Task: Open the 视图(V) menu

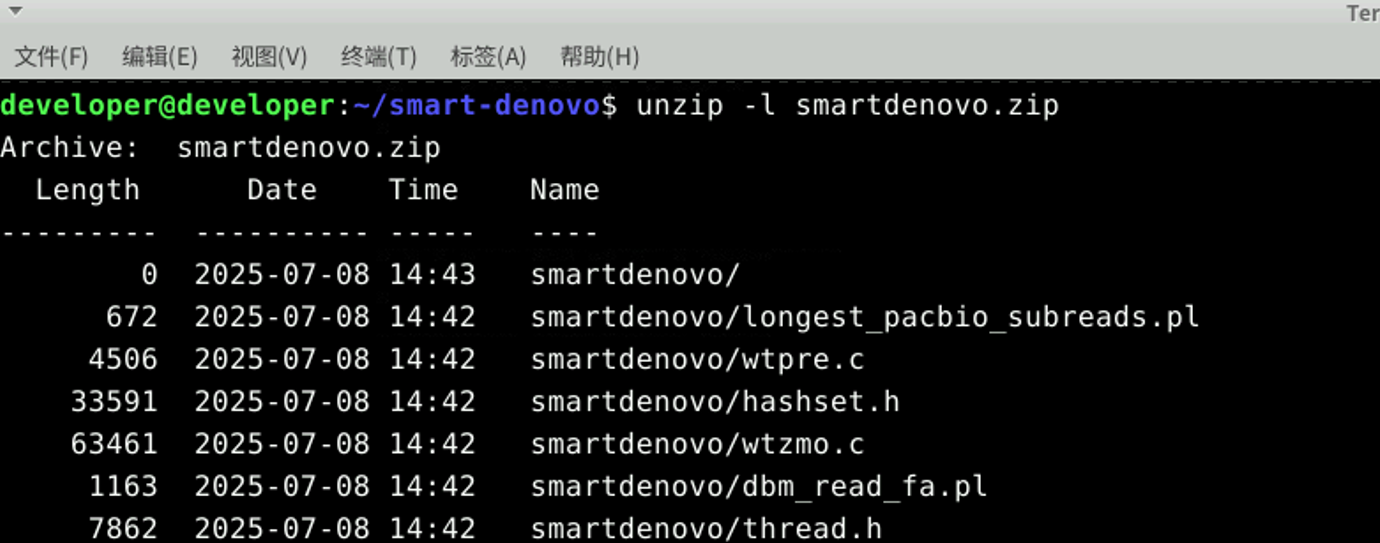Action: point(269,57)
